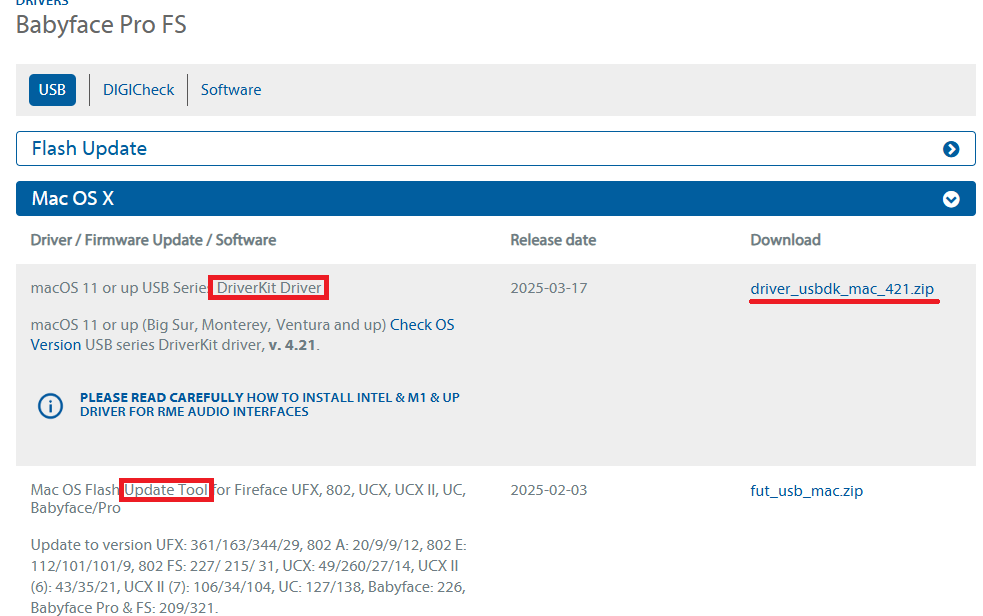This screenshot has width=983, height=616.
Task: Open the Check OS Version link
Action: click(x=243, y=335)
